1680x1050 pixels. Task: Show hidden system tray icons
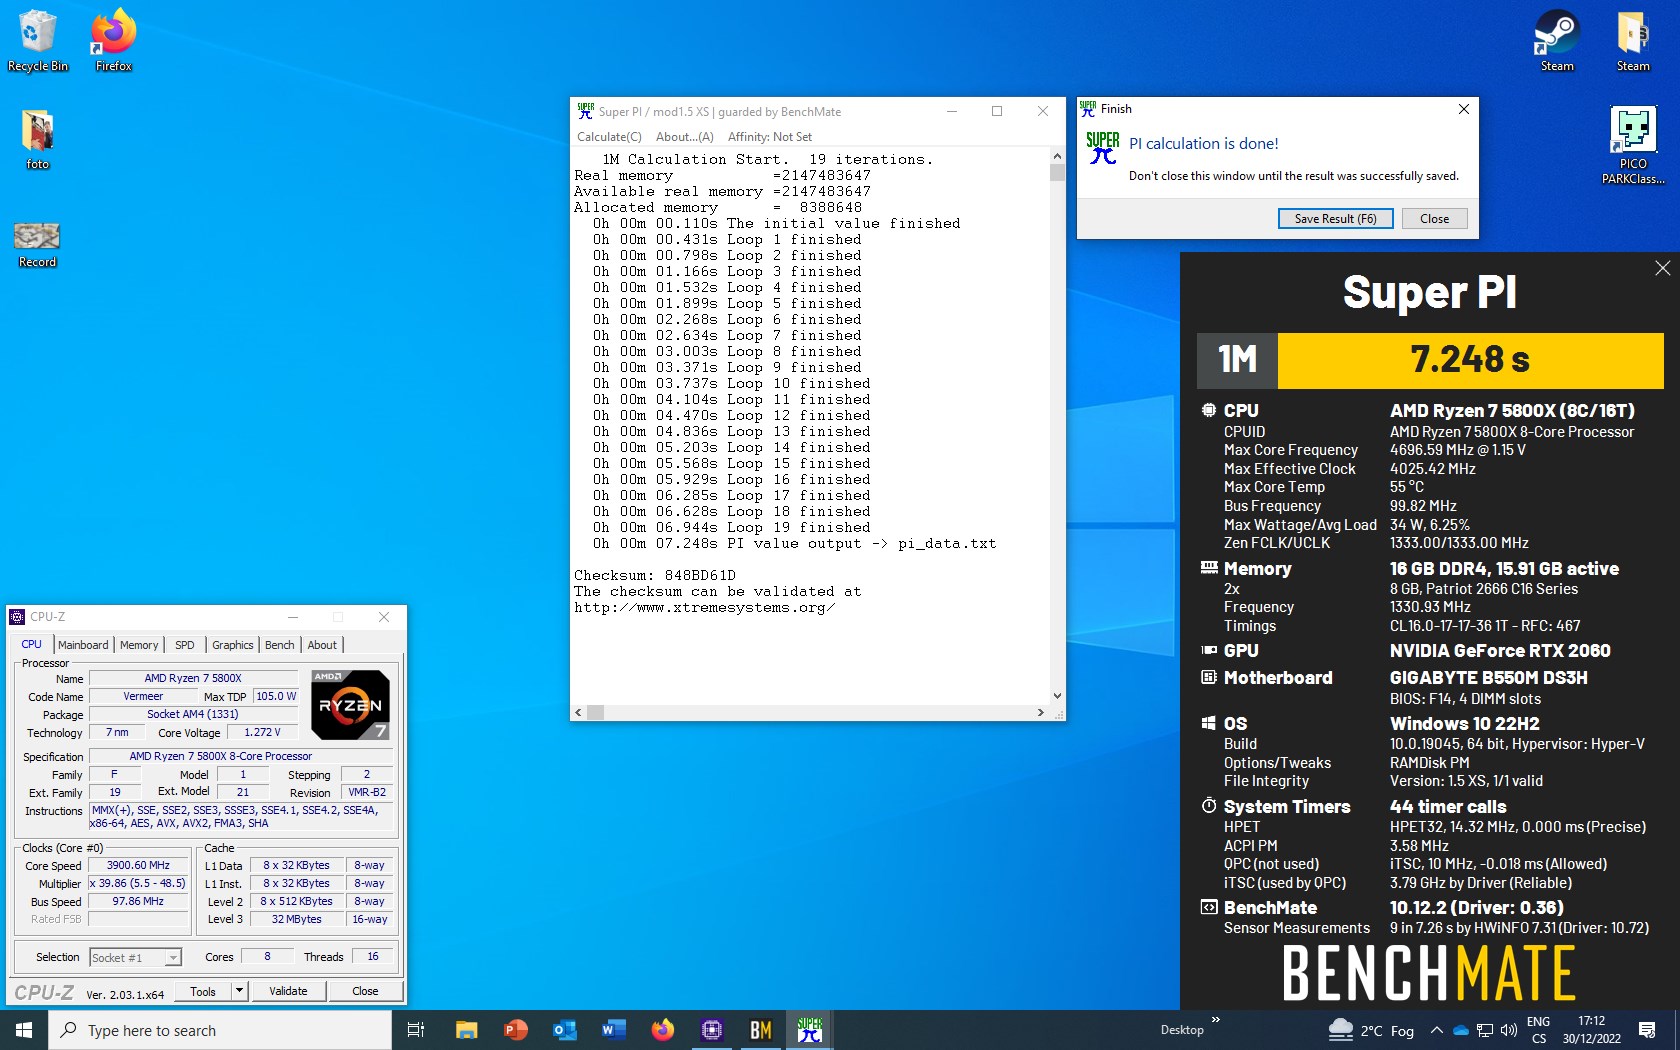1436,1030
